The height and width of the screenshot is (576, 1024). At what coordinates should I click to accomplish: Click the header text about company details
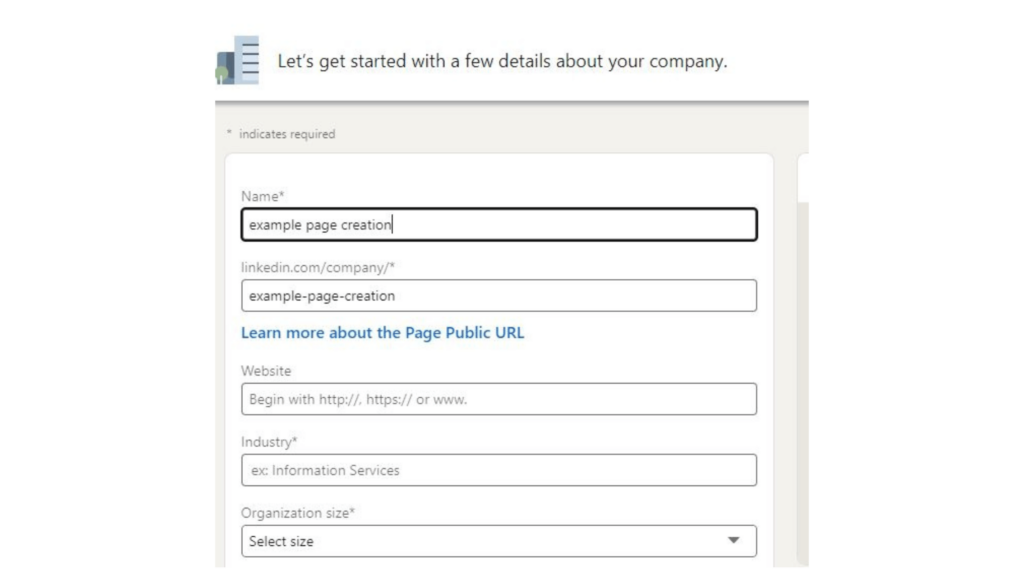(498, 60)
